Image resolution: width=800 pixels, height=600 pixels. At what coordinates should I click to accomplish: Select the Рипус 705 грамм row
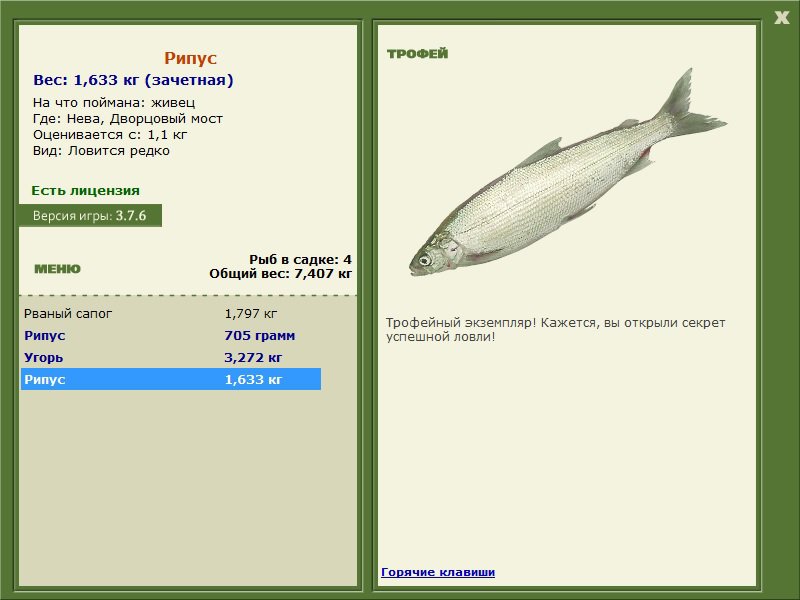pos(171,336)
